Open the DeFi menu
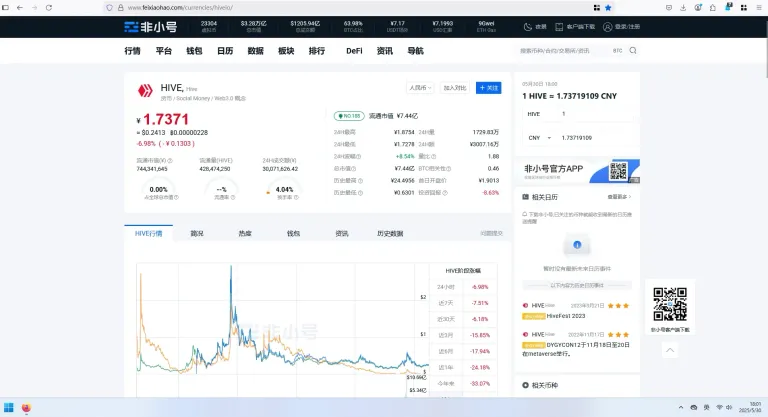This screenshot has height=417, width=768. pos(354,51)
